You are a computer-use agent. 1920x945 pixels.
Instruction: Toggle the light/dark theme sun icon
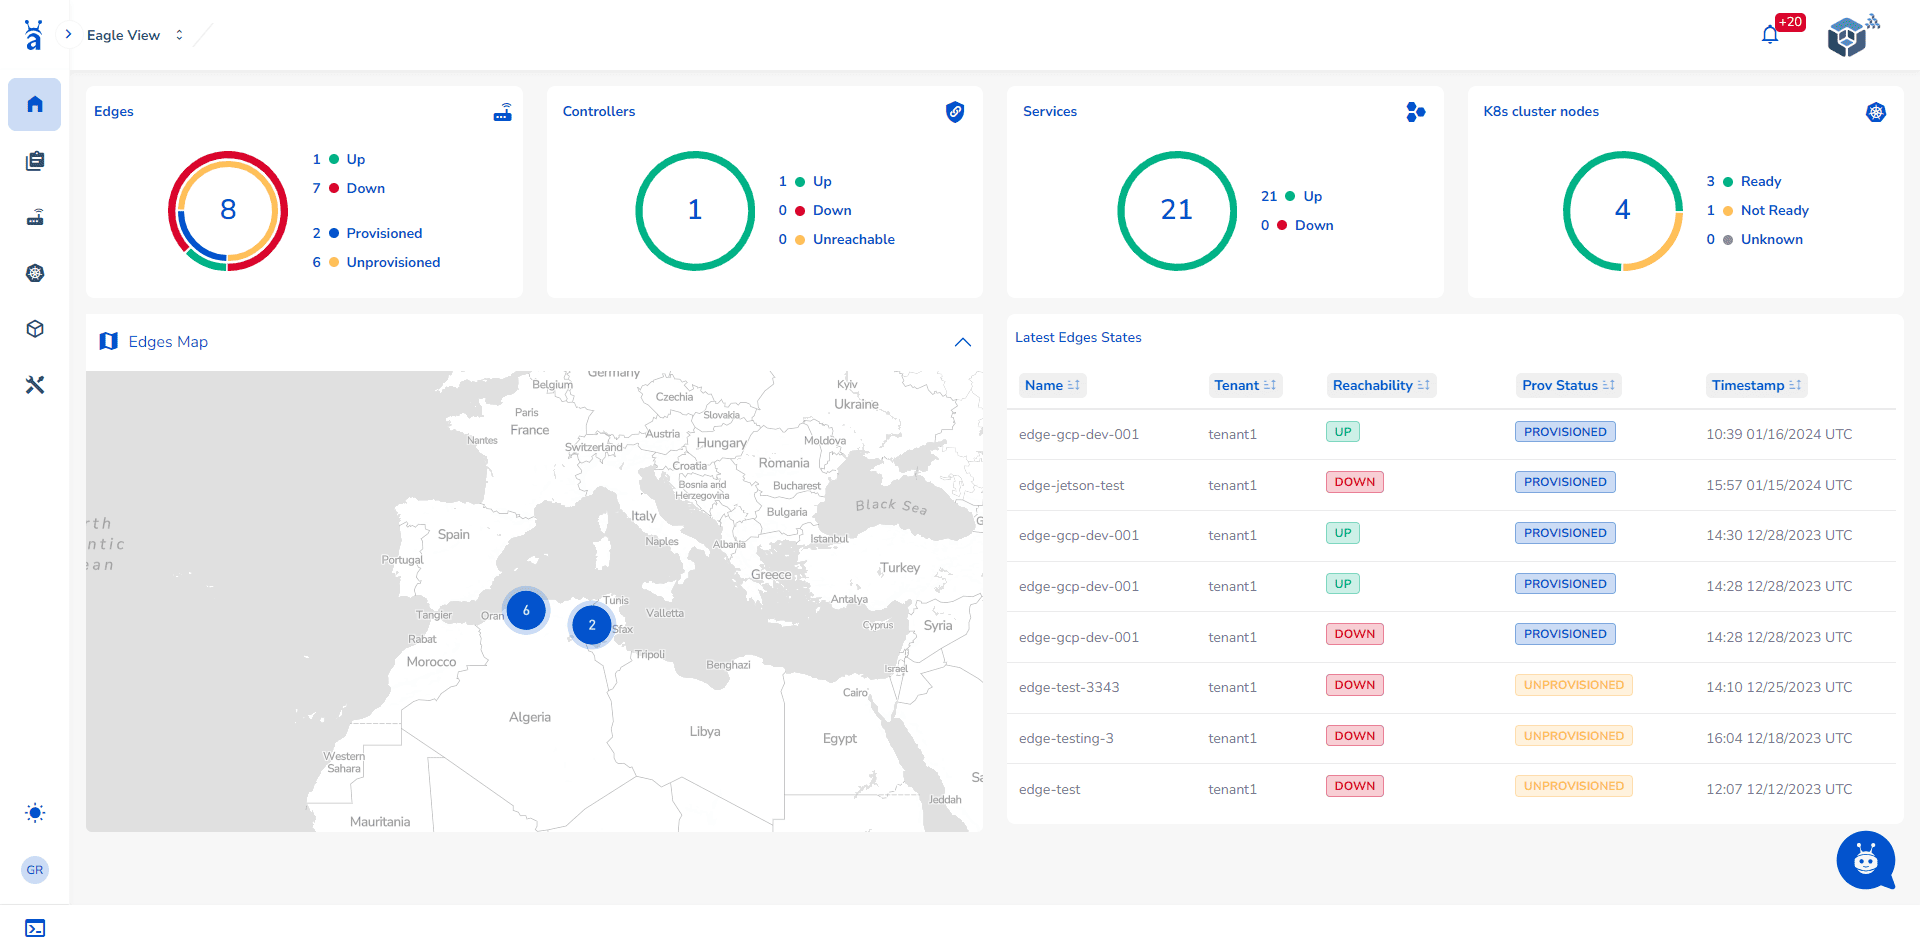pyautogui.click(x=35, y=813)
